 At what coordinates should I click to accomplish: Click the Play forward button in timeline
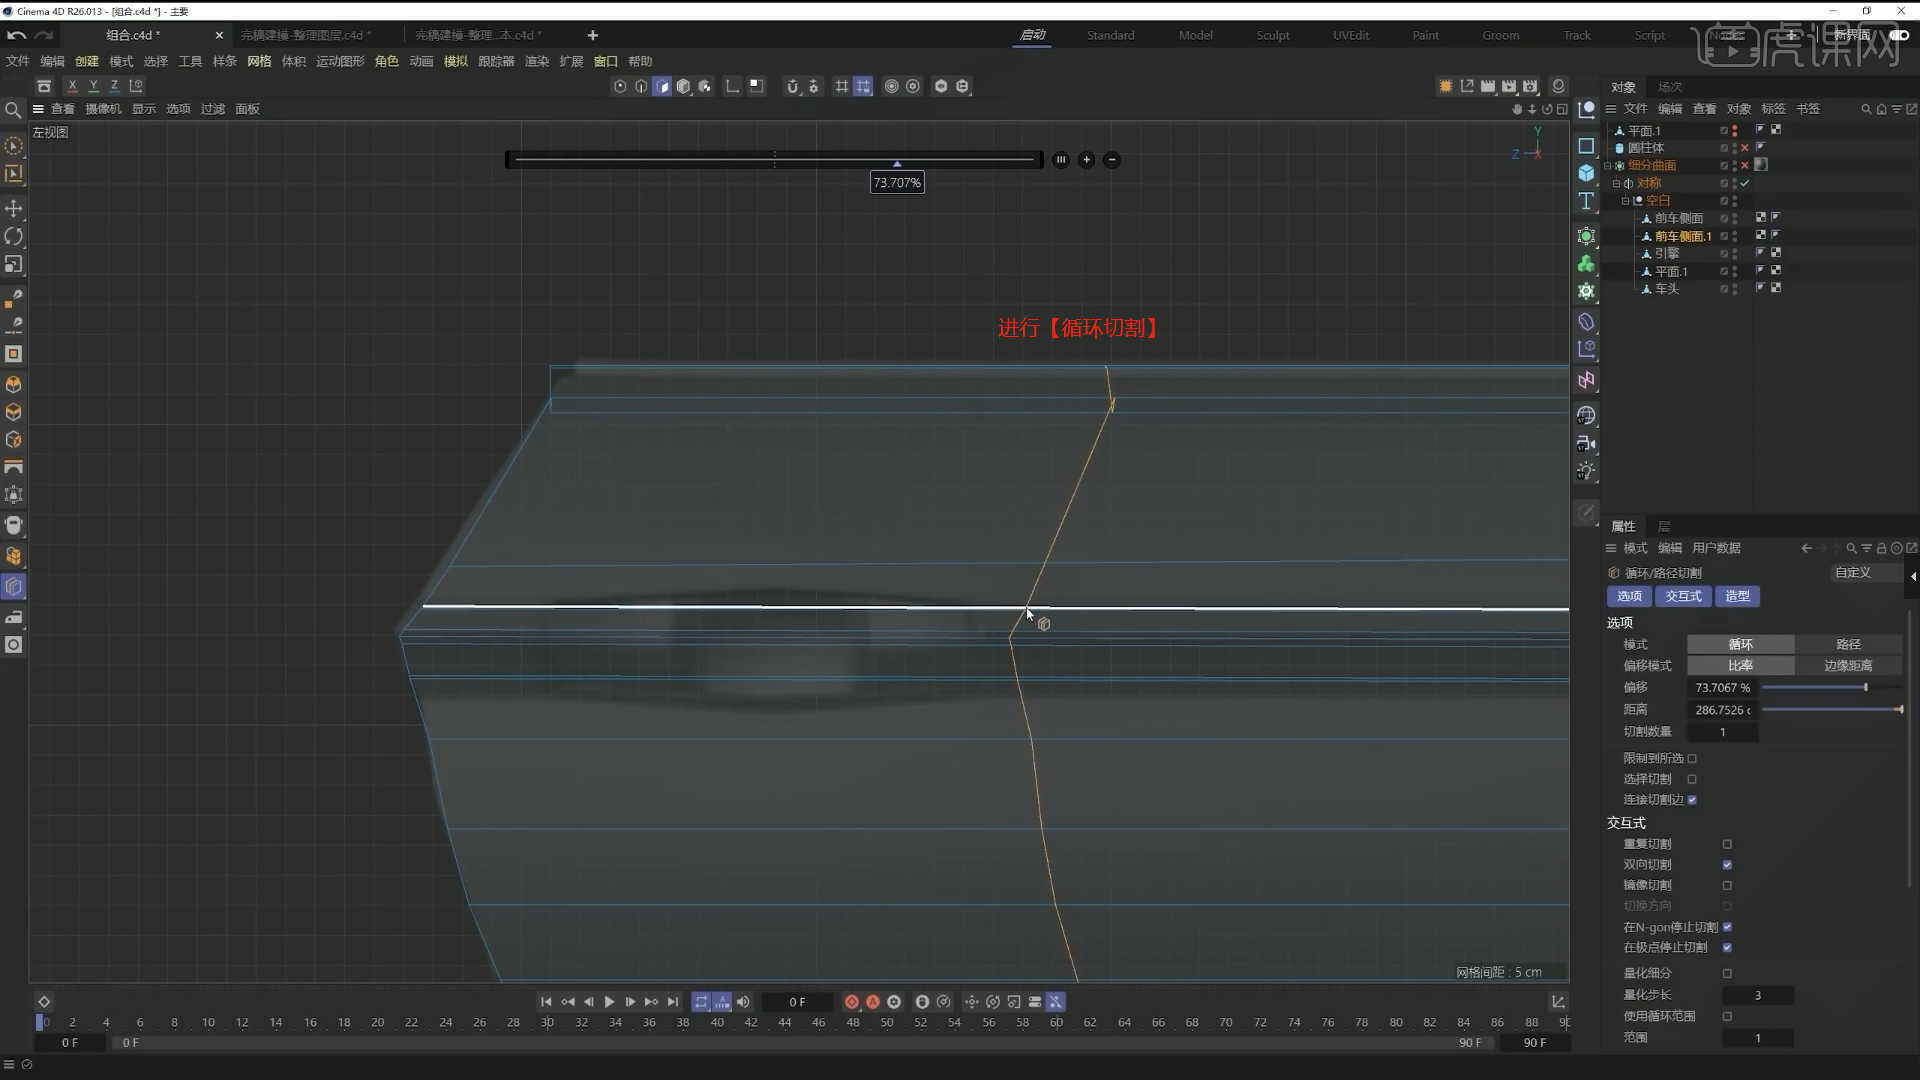click(609, 1001)
